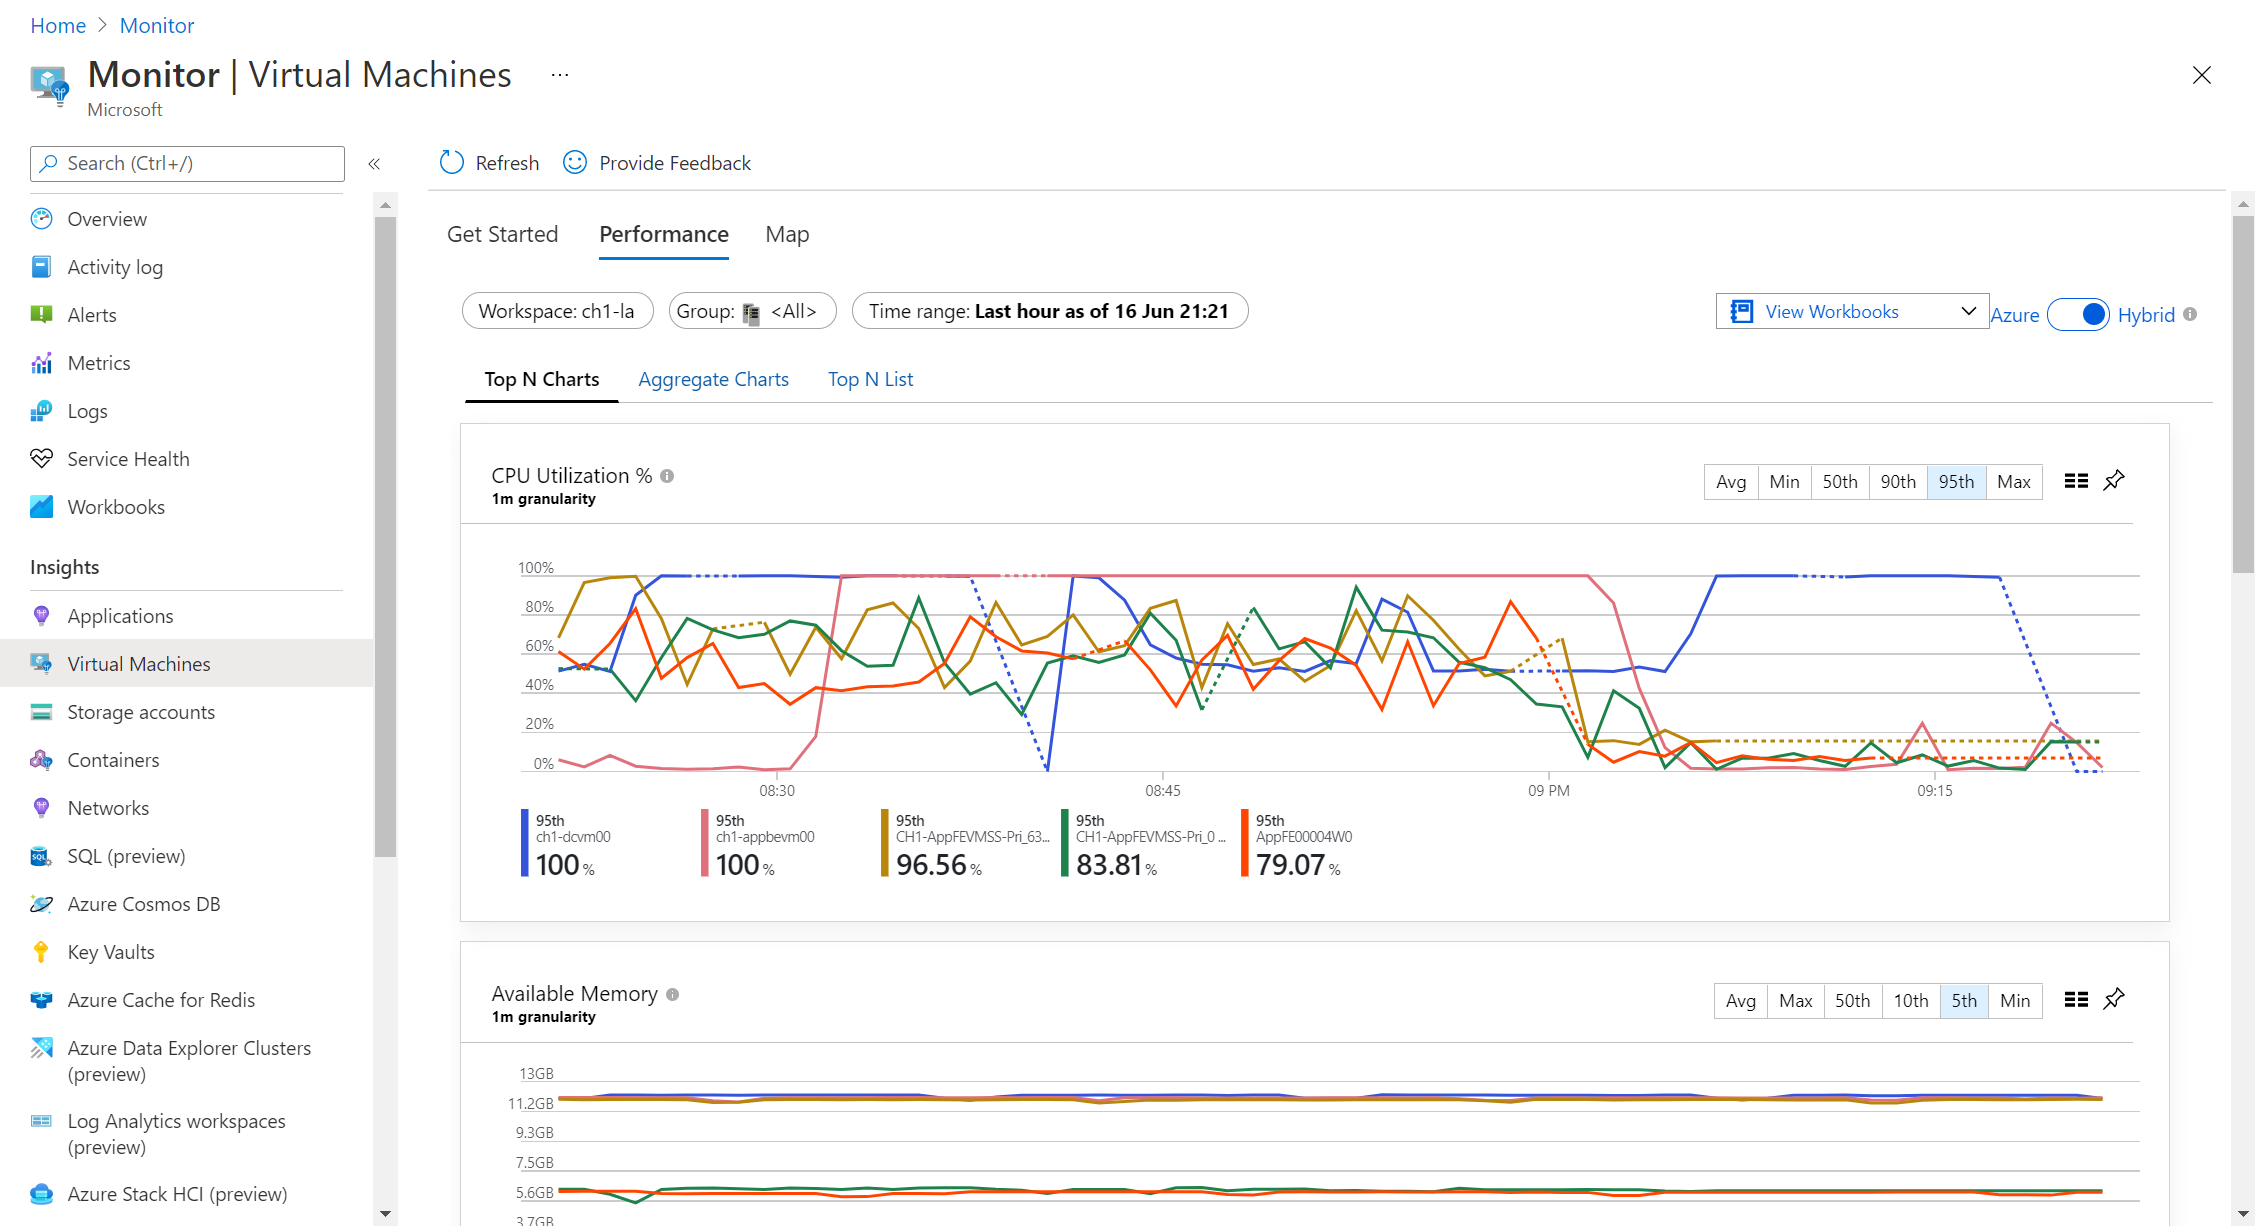Open the Aggregate Charts tab
2255x1226 pixels.
tap(713, 379)
